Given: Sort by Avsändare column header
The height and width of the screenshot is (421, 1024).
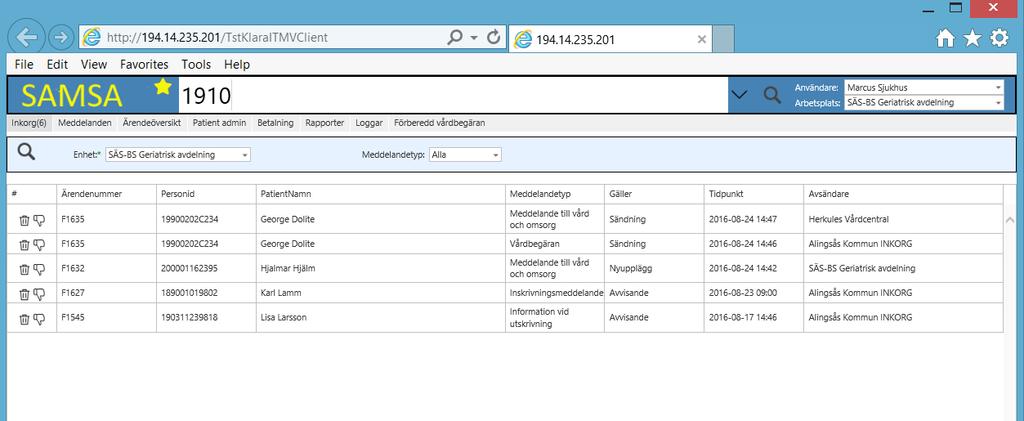Looking at the screenshot, I should pos(903,195).
